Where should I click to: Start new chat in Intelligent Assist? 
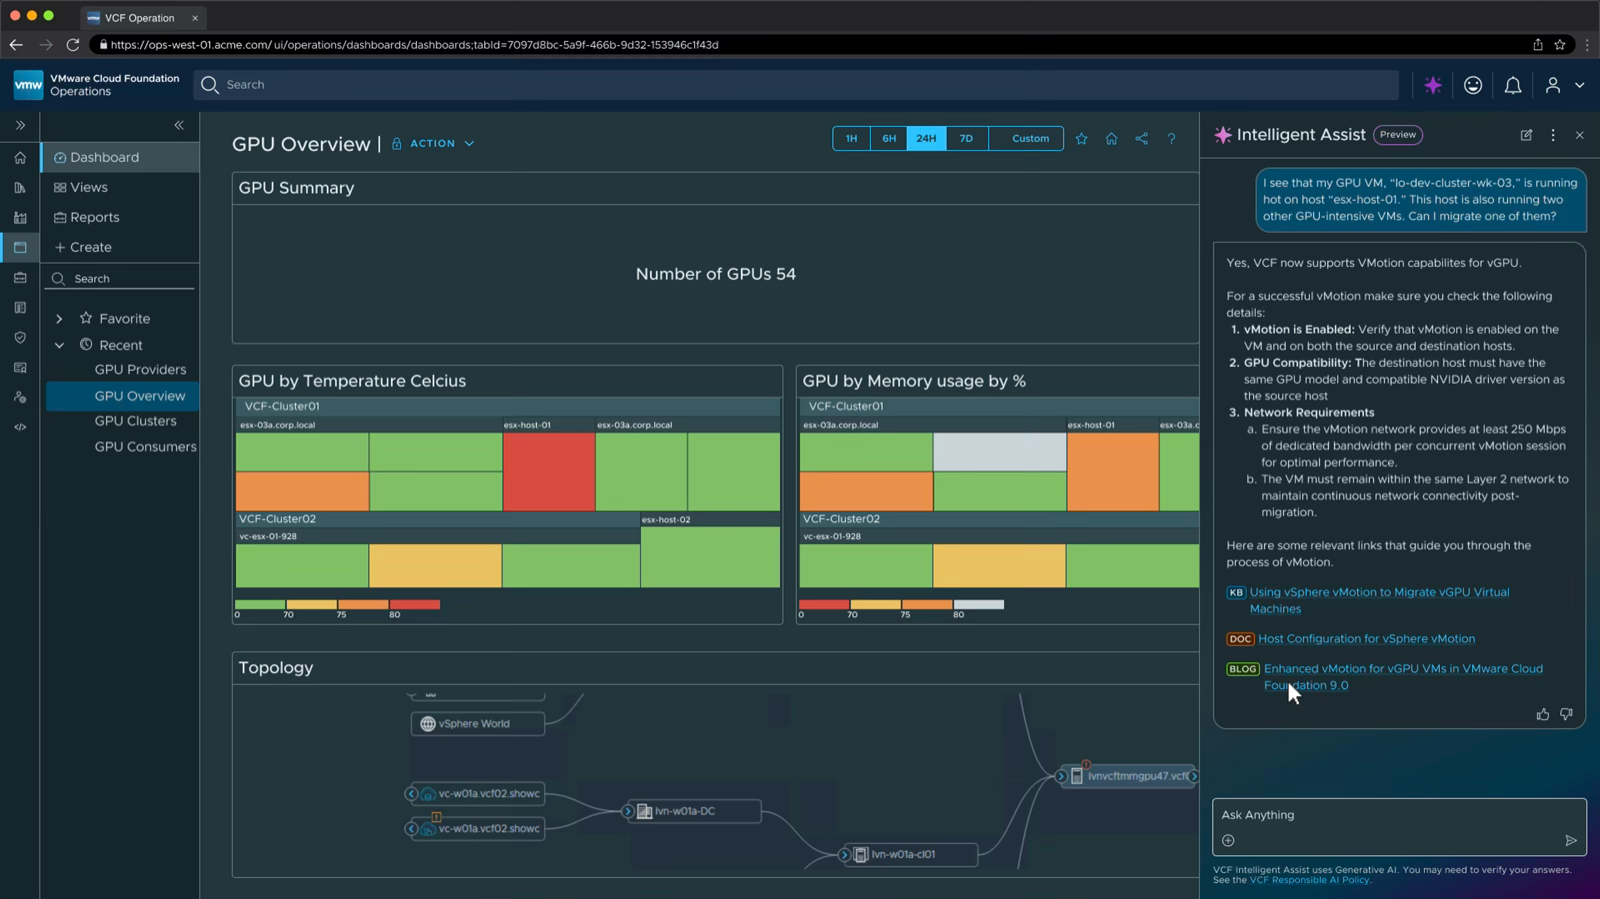click(x=1526, y=135)
